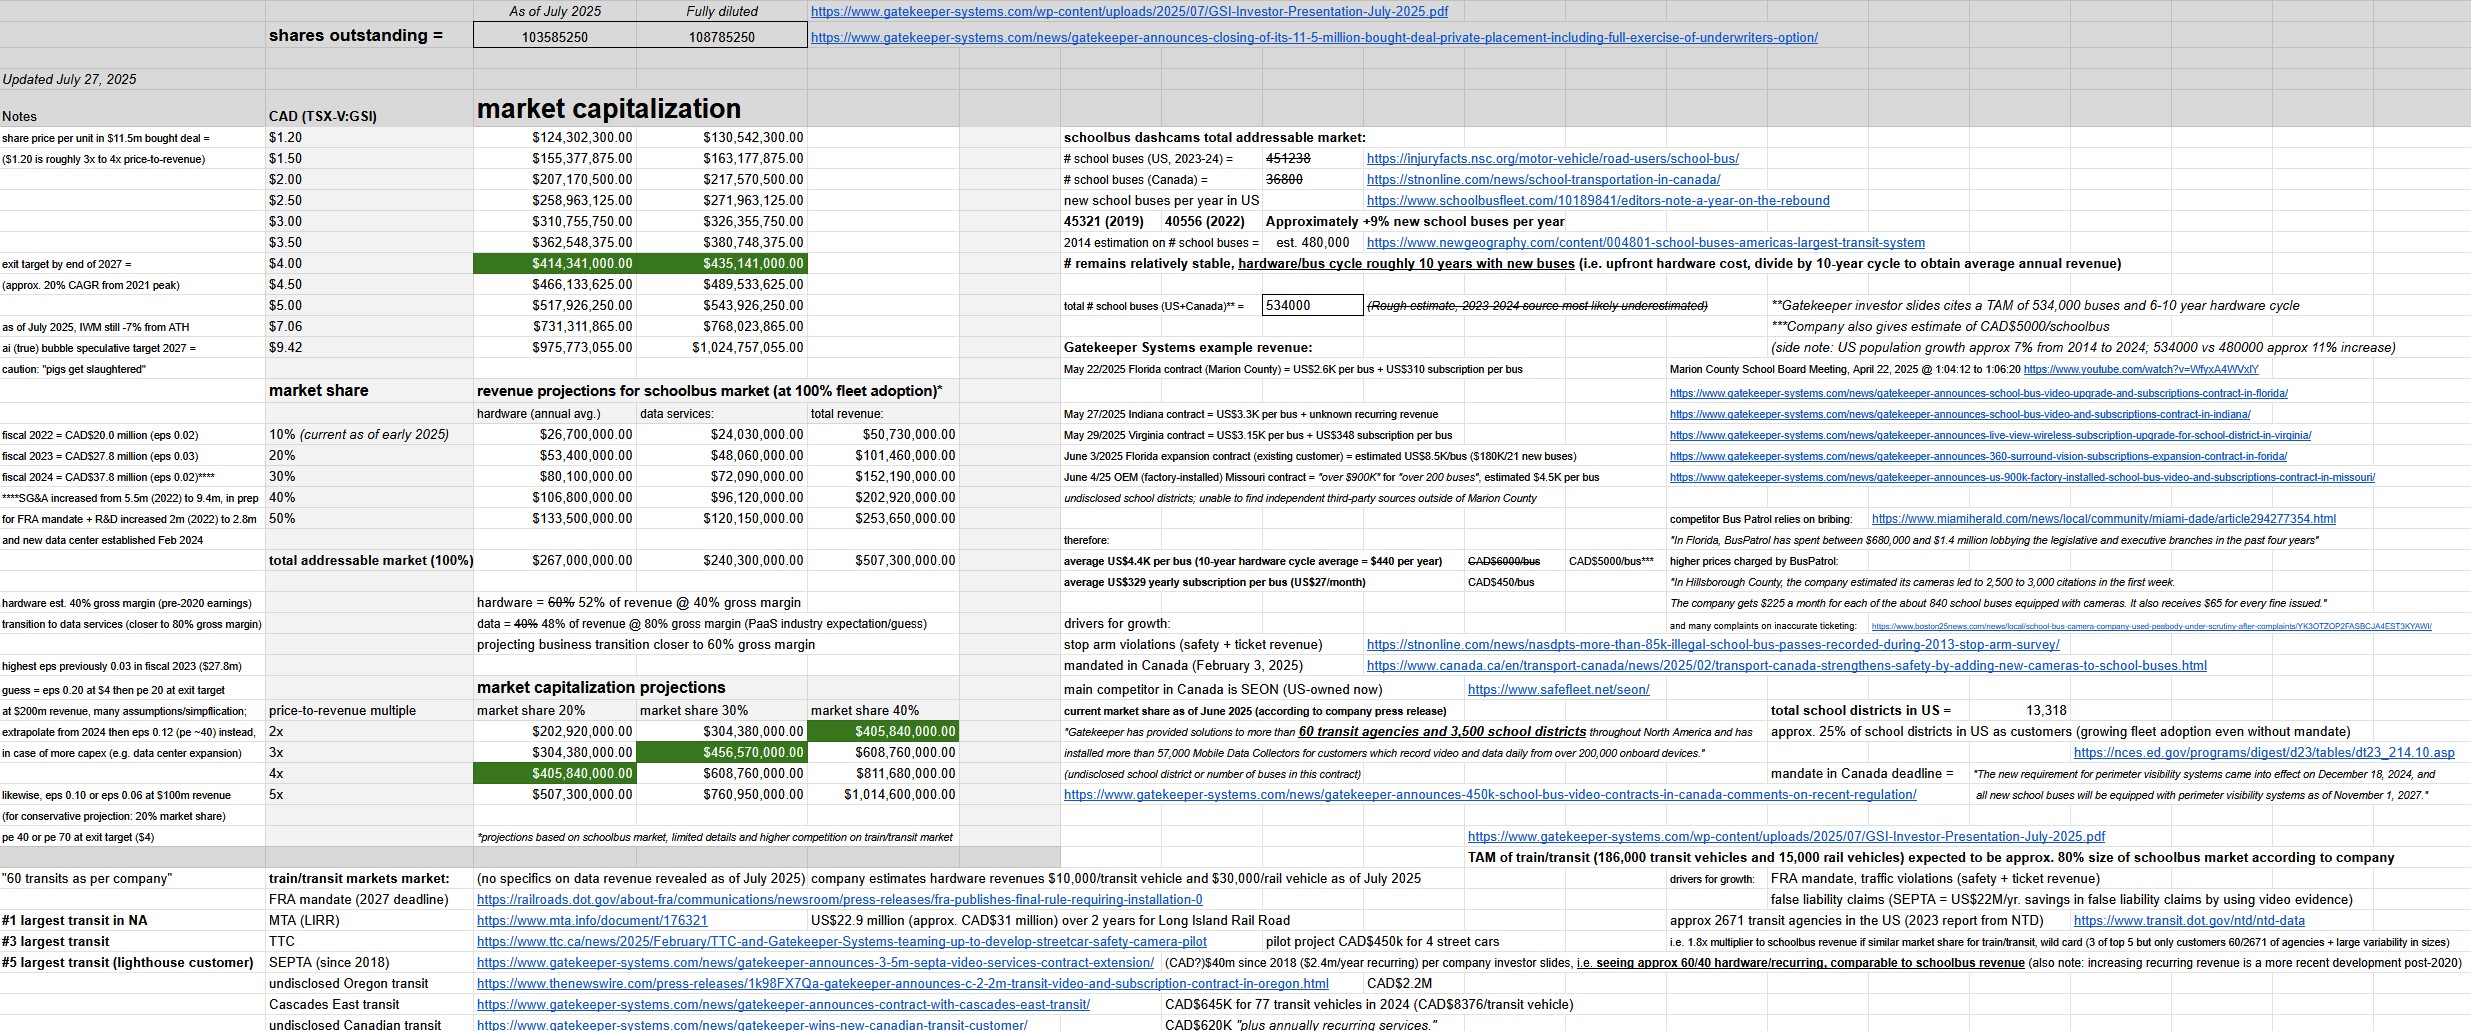Select the 103585250 shares outstanding cell
The height and width of the screenshot is (1031, 2471).
tap(555, 37)
